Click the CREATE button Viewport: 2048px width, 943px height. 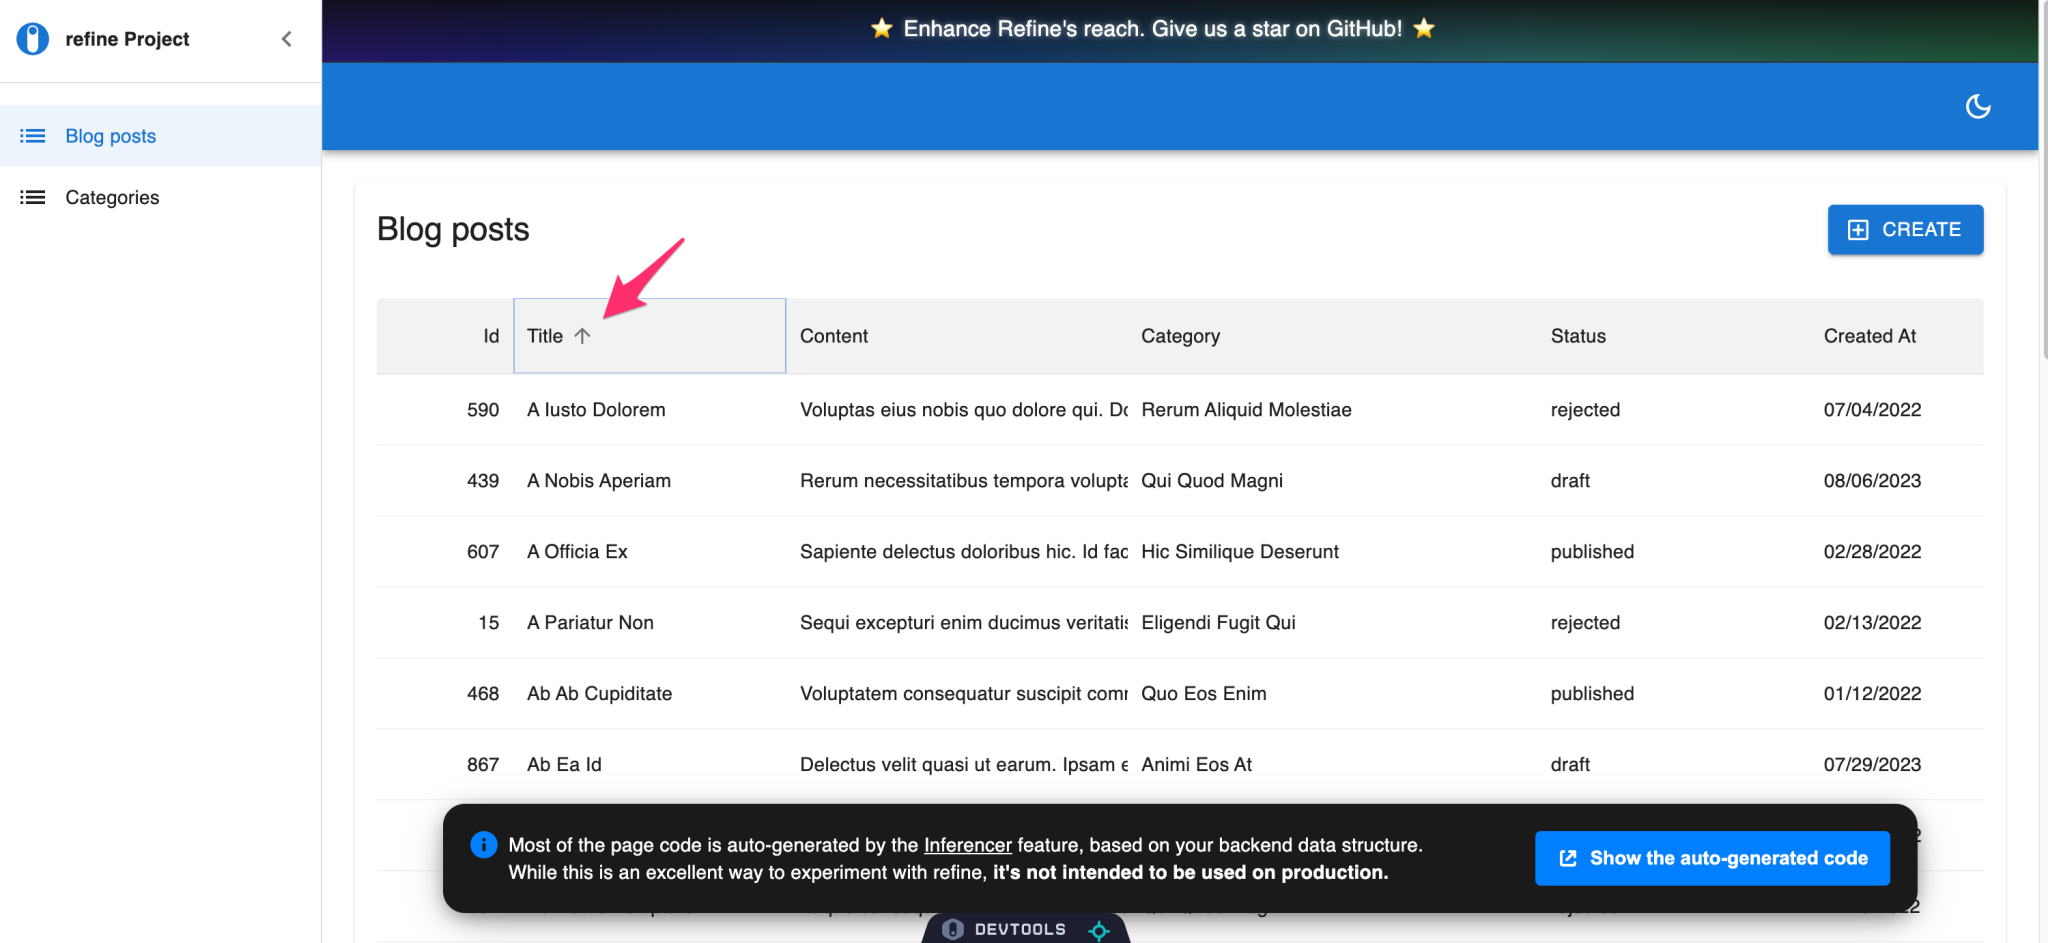pos(1904,229)
